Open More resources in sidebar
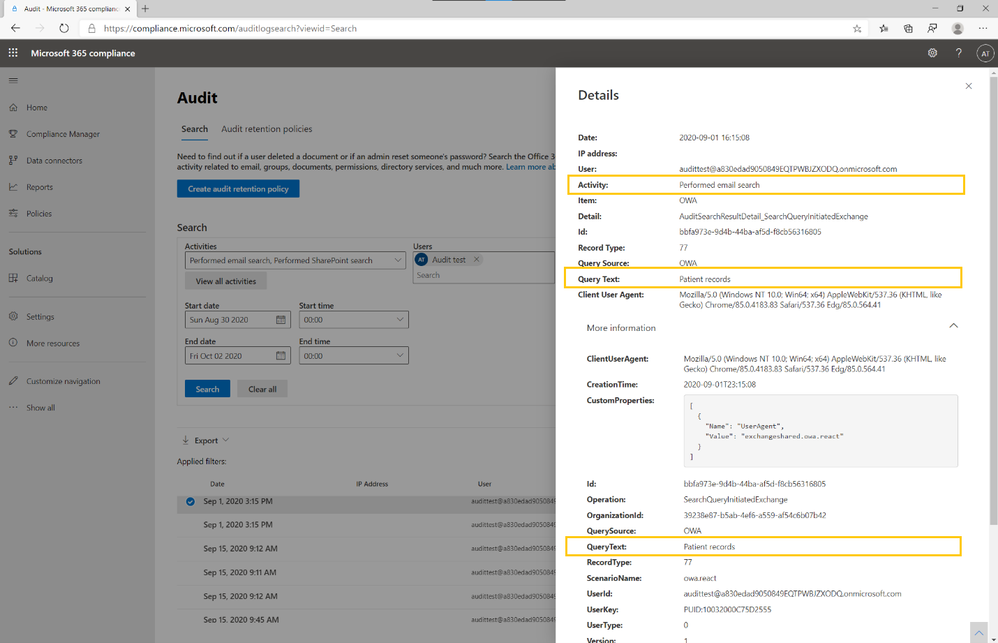 click(x=53, y=343)
